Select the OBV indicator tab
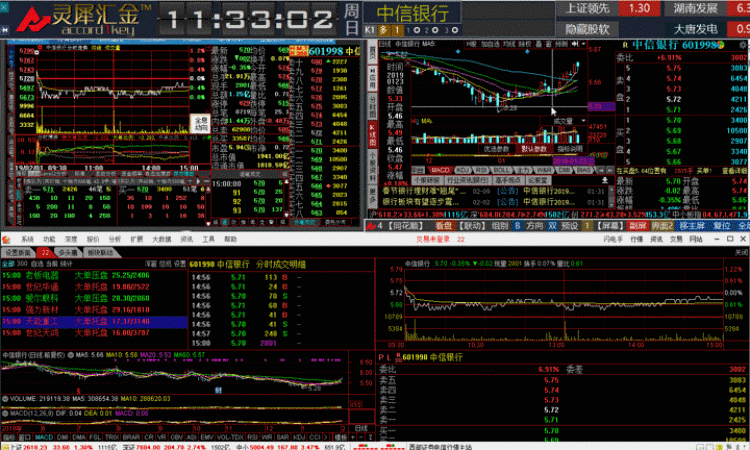This screenshot has width=750, height=450. pos(176,437)
